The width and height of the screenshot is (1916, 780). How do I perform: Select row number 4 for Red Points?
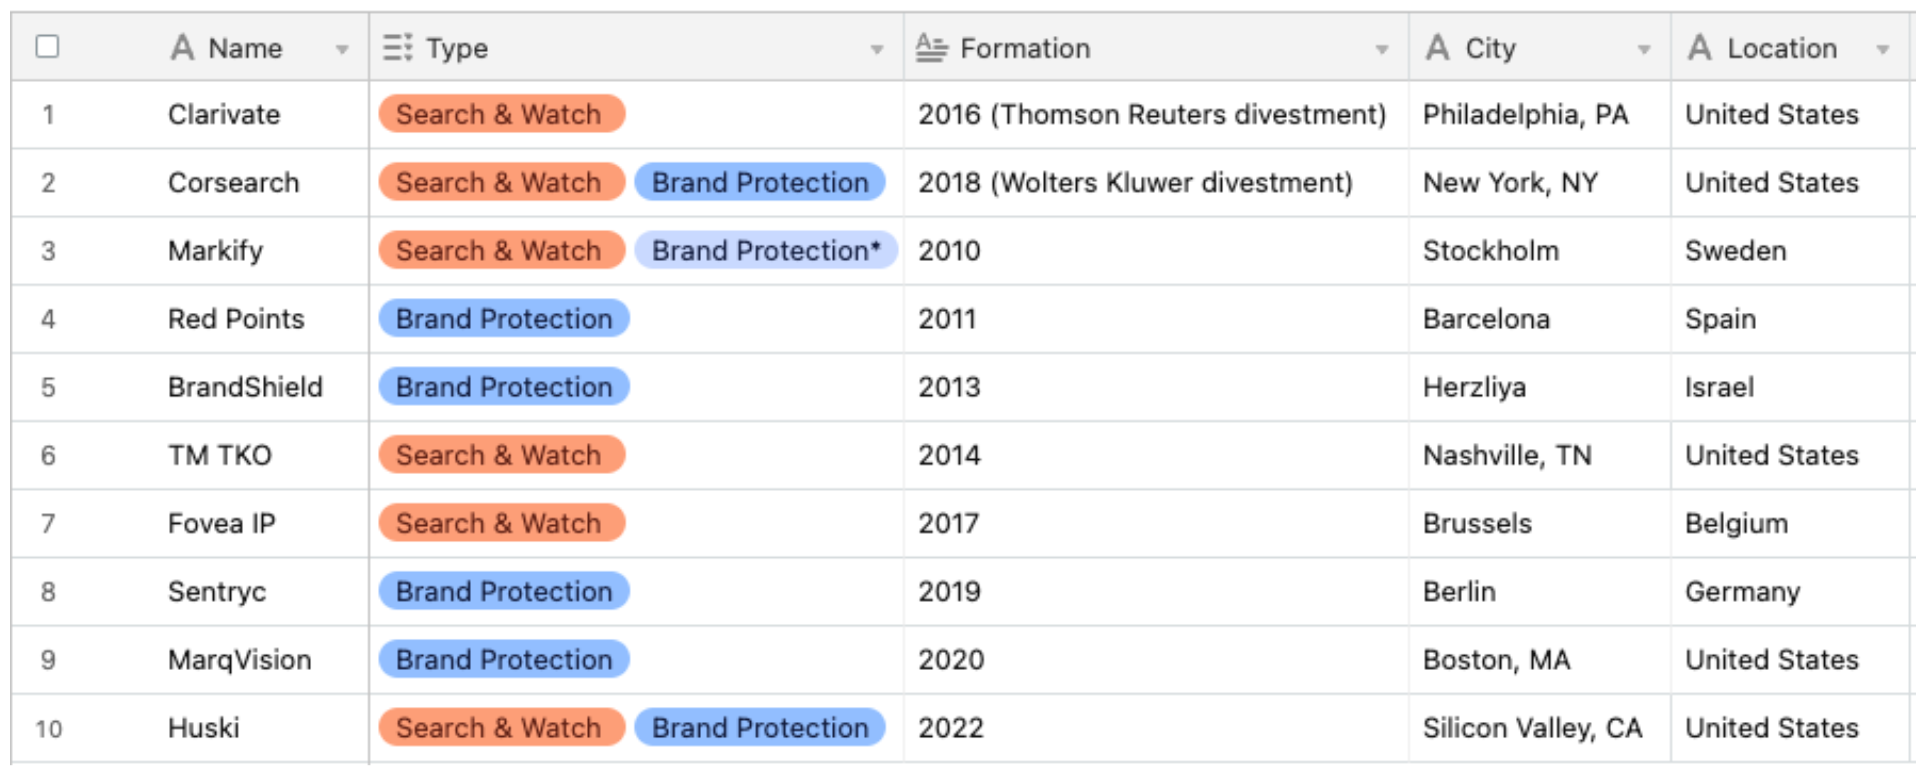click(x=48, y=319)
